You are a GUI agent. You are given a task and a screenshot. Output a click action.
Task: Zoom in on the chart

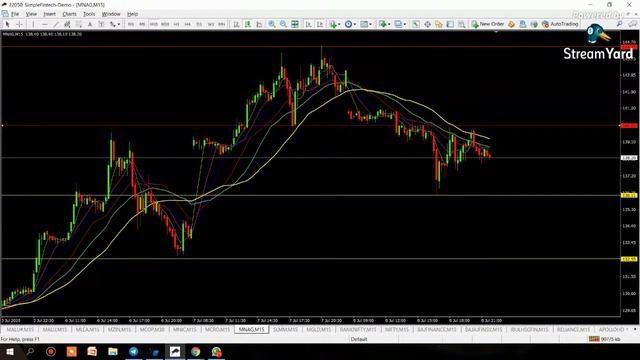[272, 24]
